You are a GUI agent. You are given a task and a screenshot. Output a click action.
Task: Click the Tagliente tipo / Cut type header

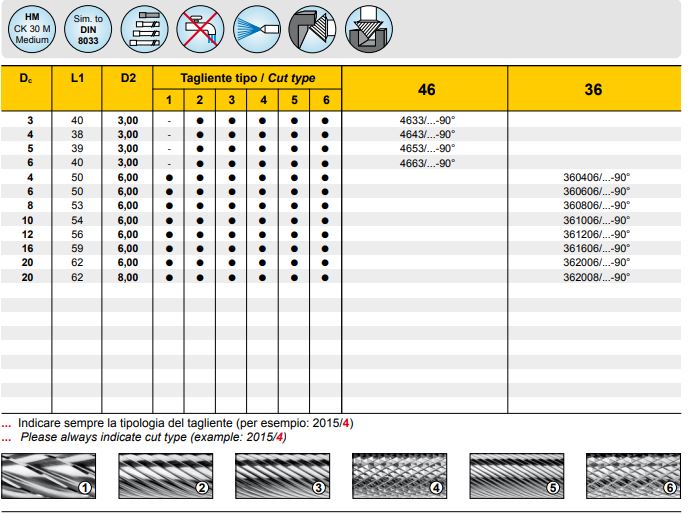click(247, 77)
